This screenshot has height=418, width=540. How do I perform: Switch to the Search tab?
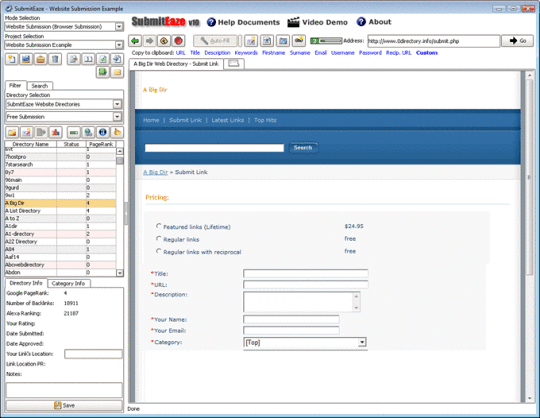click(40, 86)
